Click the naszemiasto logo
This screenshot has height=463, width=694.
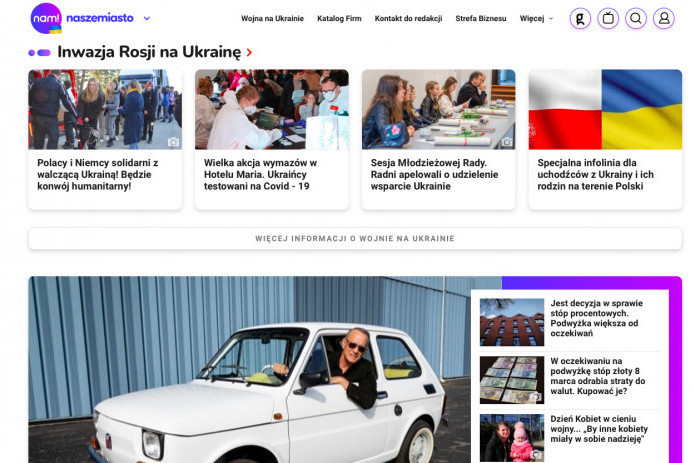(x=82, y=18)
